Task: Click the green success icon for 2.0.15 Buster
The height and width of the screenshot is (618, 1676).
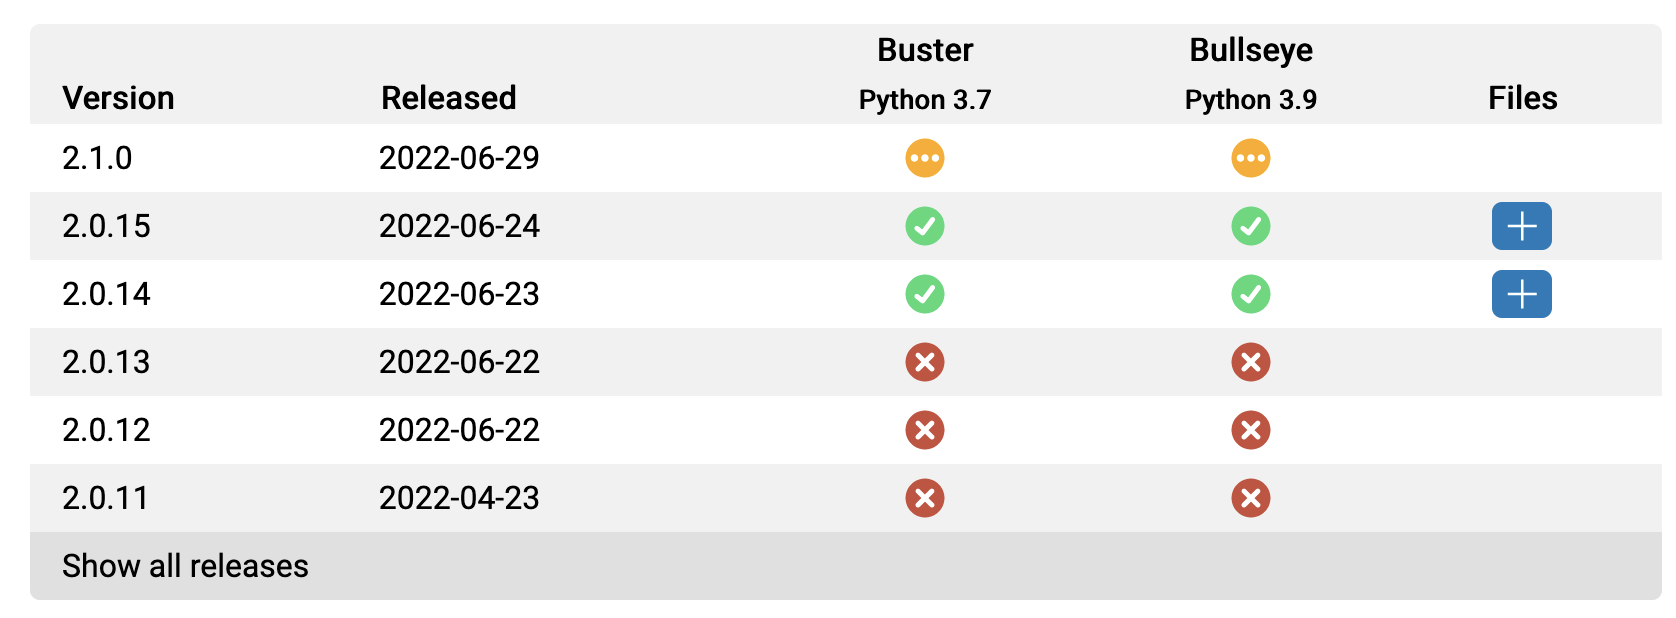Action: (x=925, y=226)
